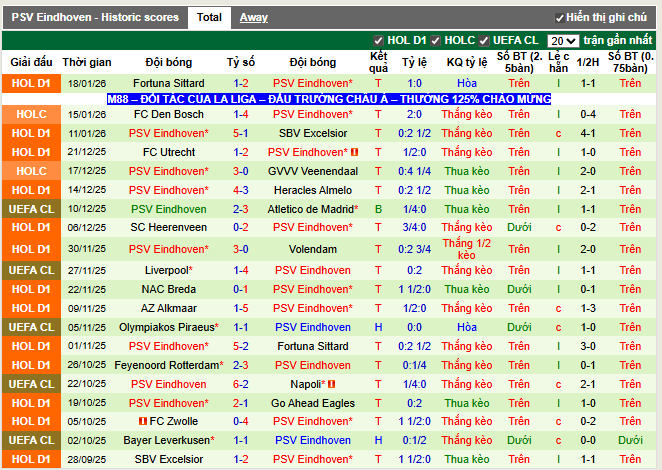Click the Số BT (2.5bàn) column header
The height and width of the screenshot is (470, 662).
point(519,62)
